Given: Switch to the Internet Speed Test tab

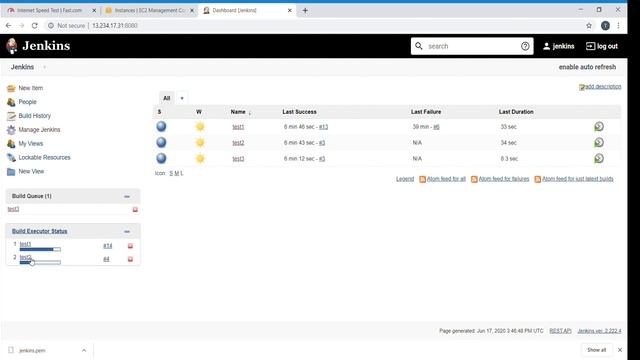Looking at the screenshot, I should pyautogui.click(x=50, y=10).
